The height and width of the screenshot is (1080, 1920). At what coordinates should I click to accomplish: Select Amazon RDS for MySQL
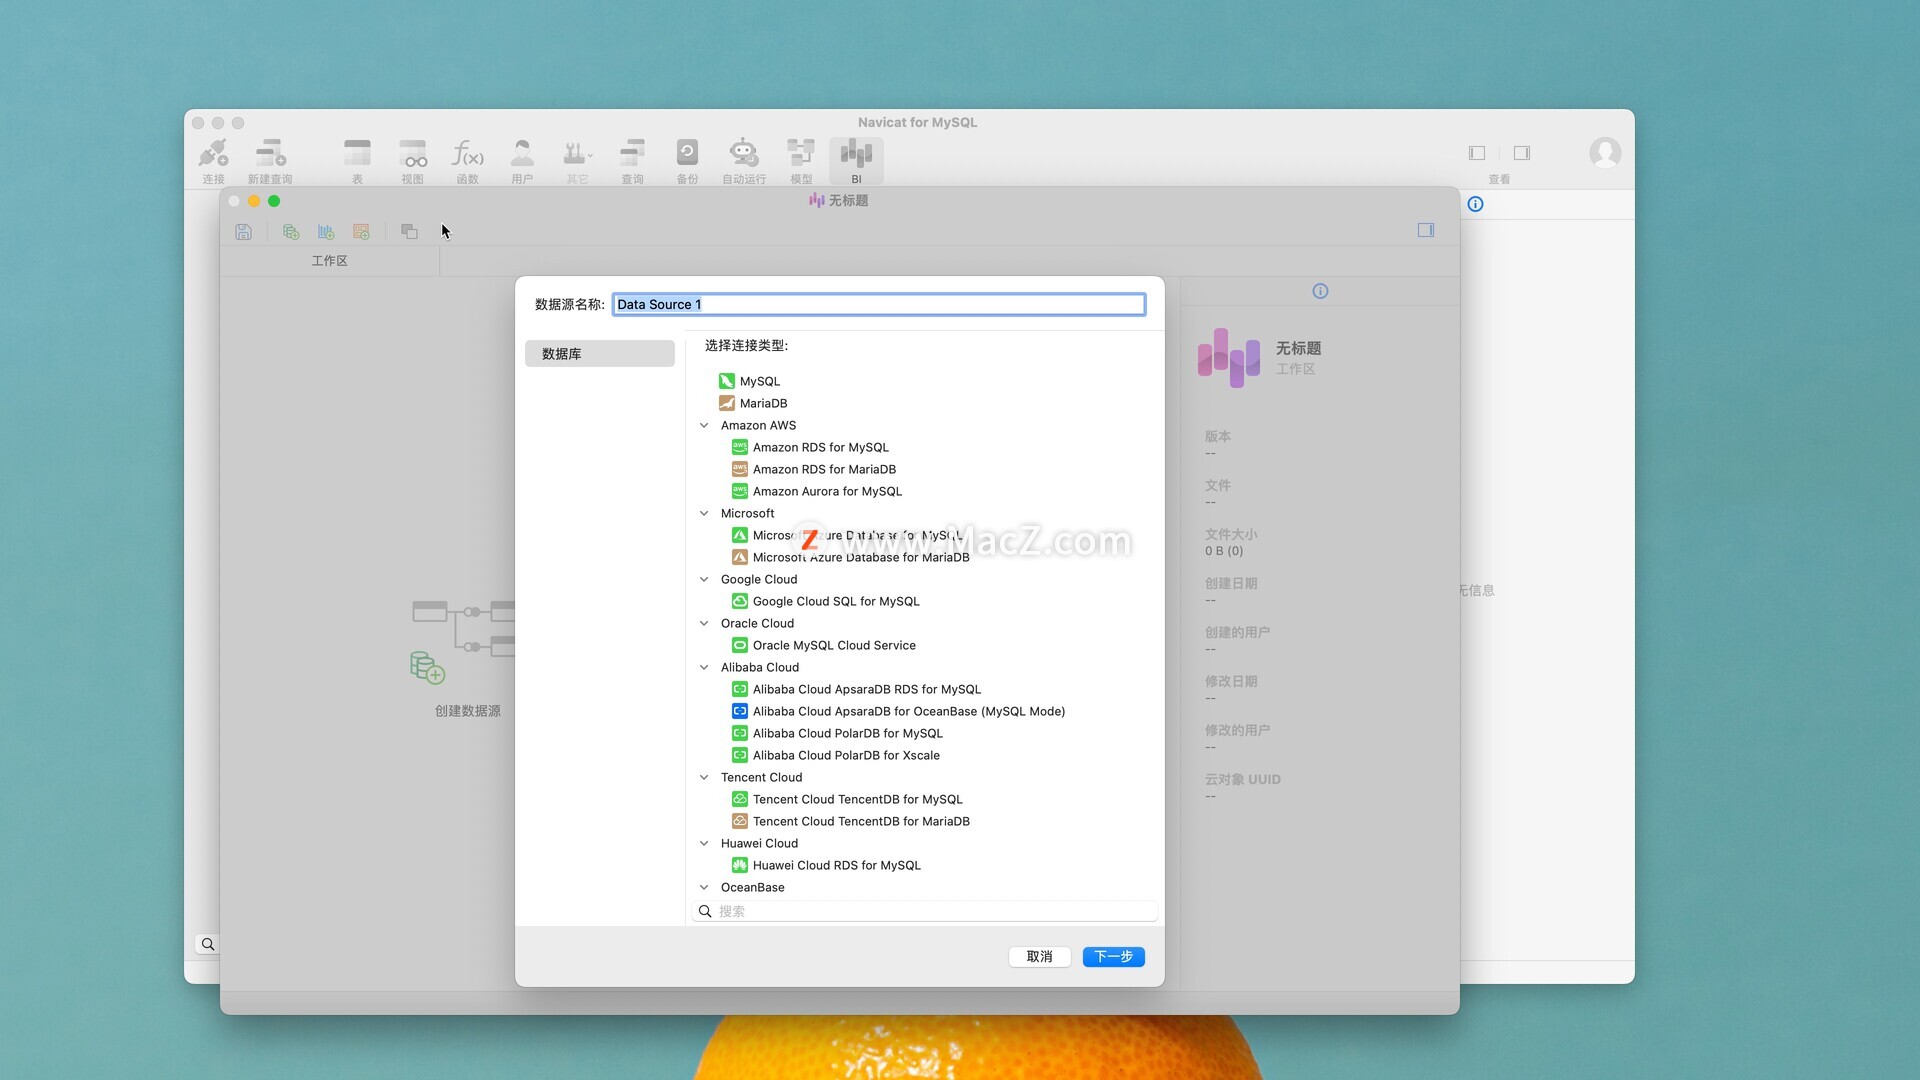810,447
